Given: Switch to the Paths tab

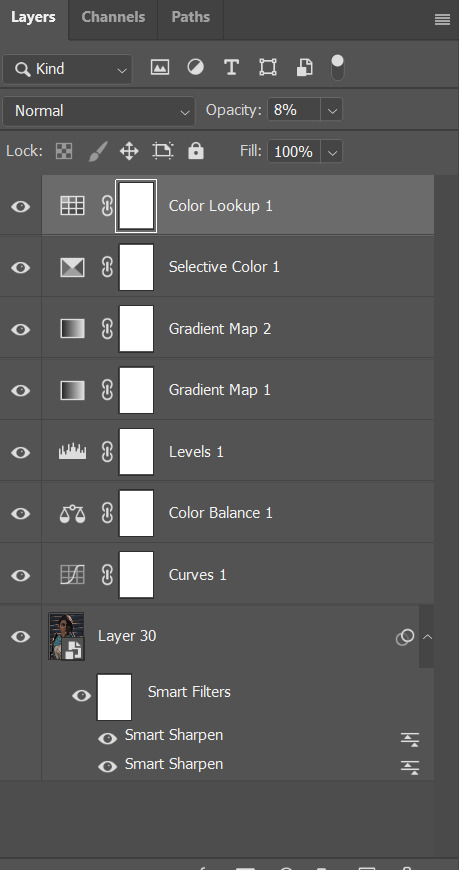Looking at the screenshot, I should [190, 17].
